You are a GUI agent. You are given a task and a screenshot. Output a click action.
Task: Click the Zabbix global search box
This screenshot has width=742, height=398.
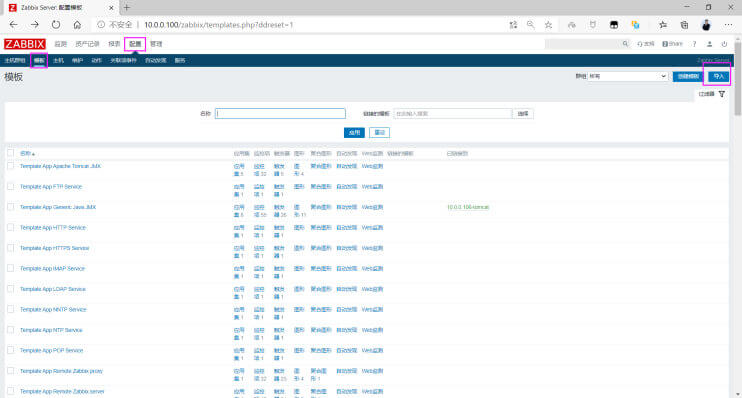(588, 44)
